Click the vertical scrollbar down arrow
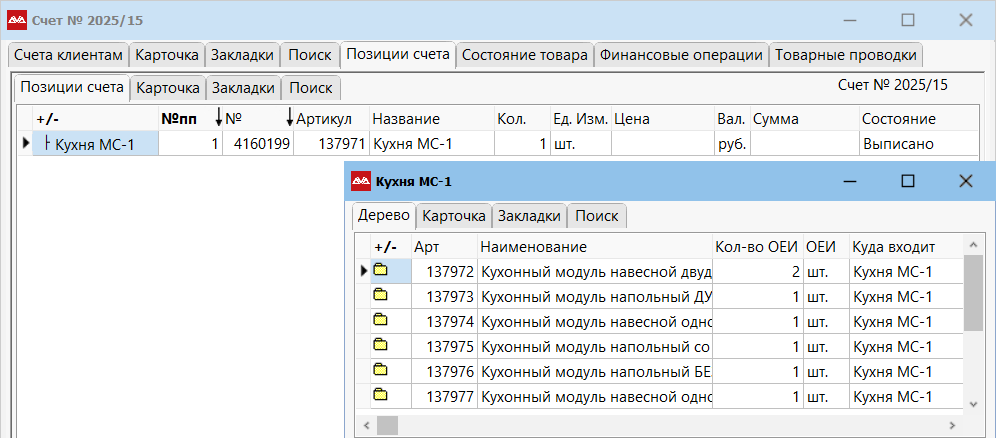Image resolution: width=996 pixels, height=438 pixels. point(973,403)
